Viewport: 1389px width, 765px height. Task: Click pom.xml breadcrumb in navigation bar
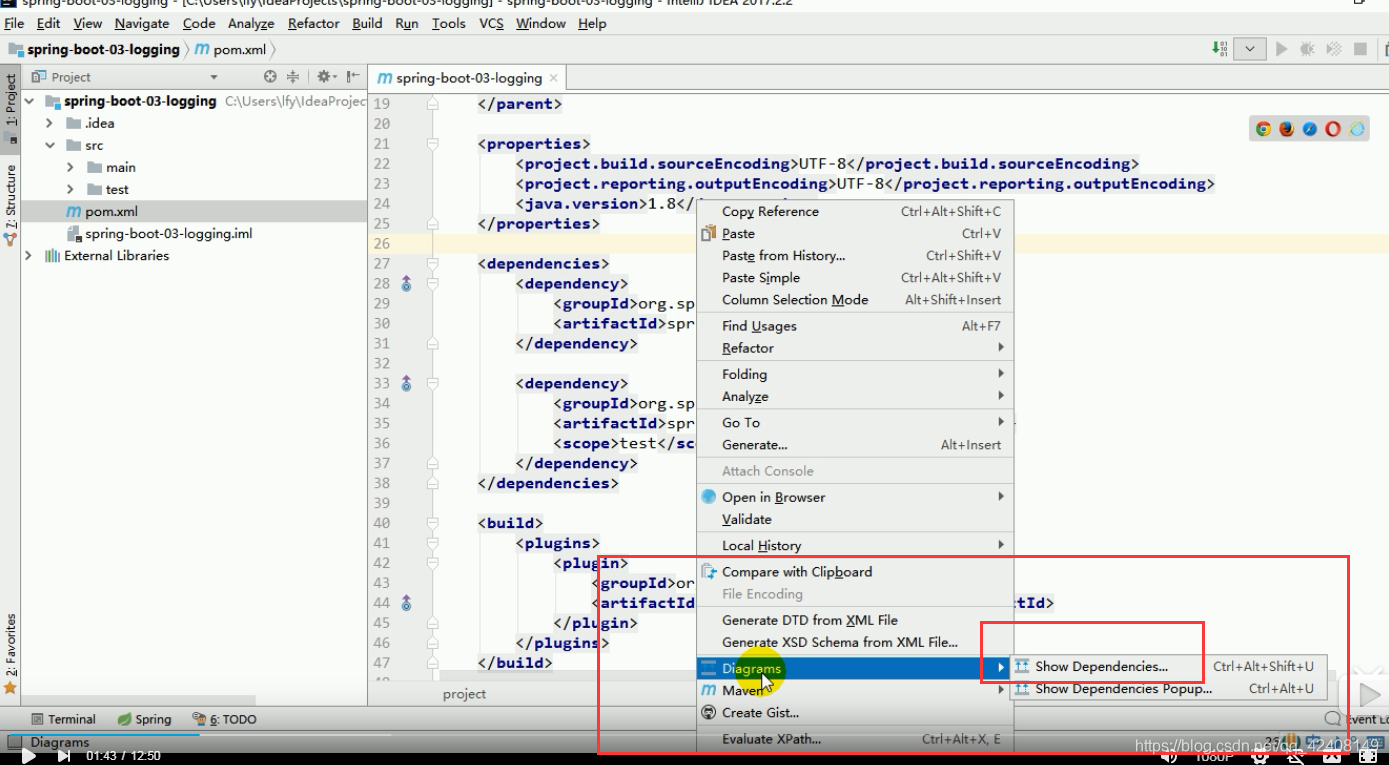click(x=230, y=49)
